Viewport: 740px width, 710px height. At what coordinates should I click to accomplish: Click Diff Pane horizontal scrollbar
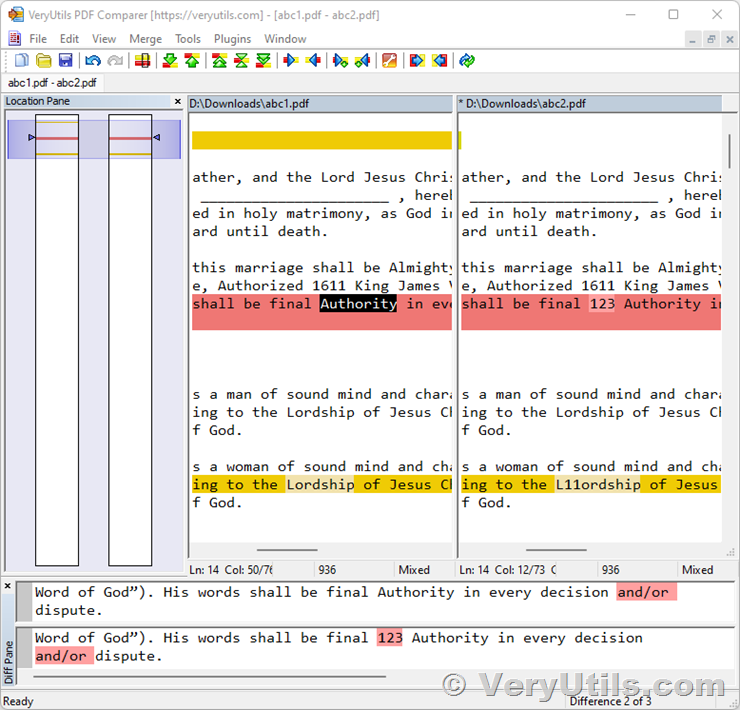tap(210, 676)
